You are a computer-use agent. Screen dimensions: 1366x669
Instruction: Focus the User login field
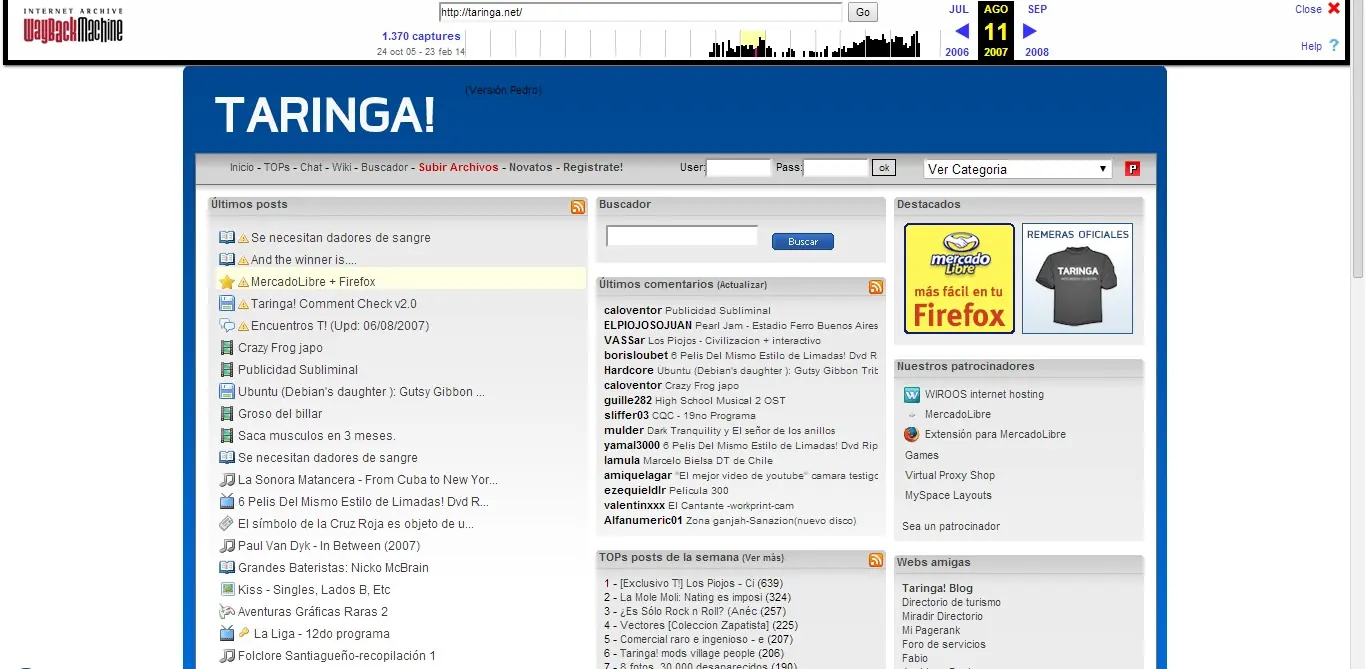pos(739,168)
